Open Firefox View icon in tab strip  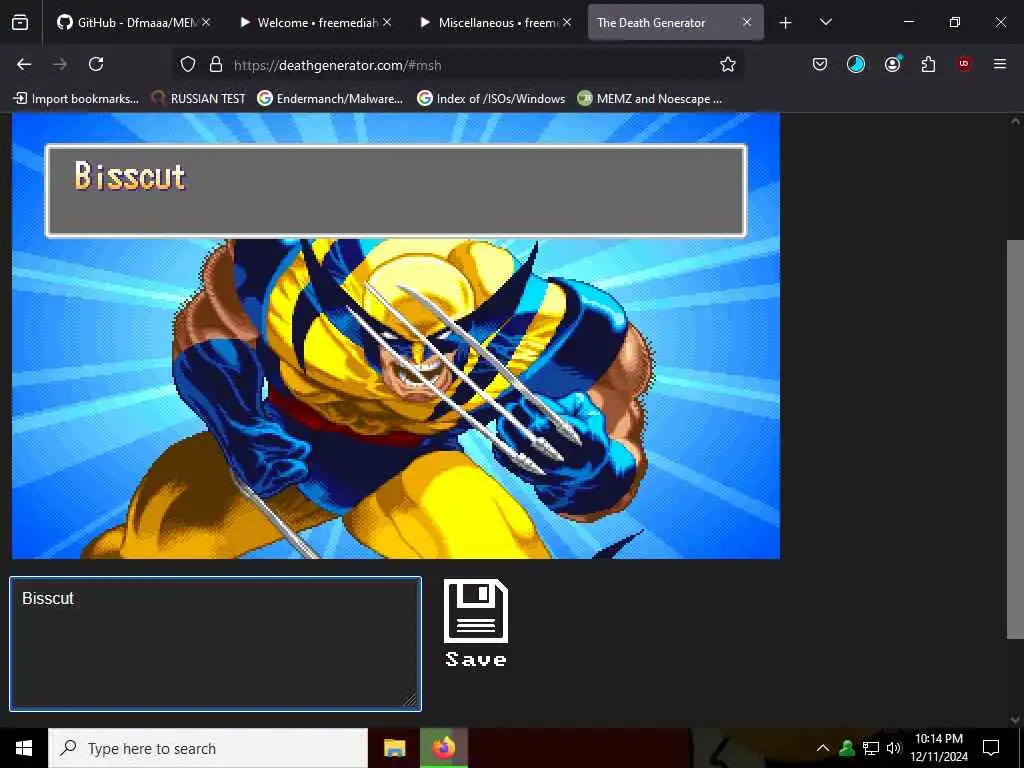pyautogui.click(x=20, y=23)
